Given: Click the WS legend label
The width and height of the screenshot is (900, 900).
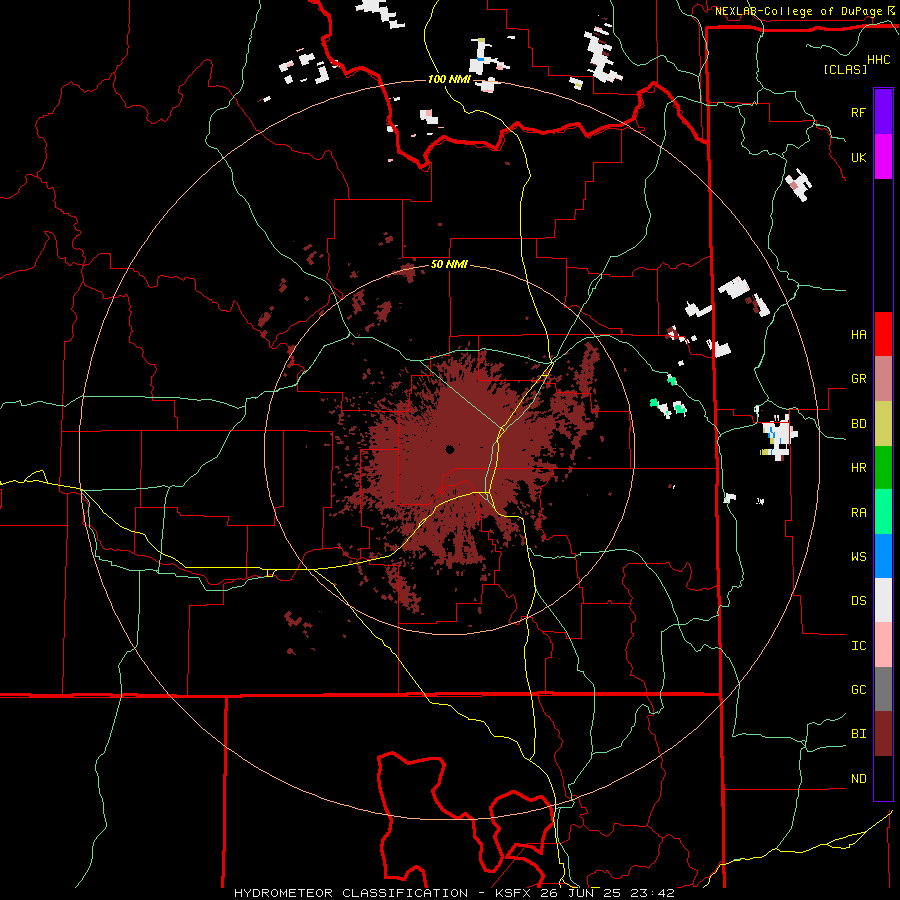Looking at the screenshot, I should tap(858, 556).
